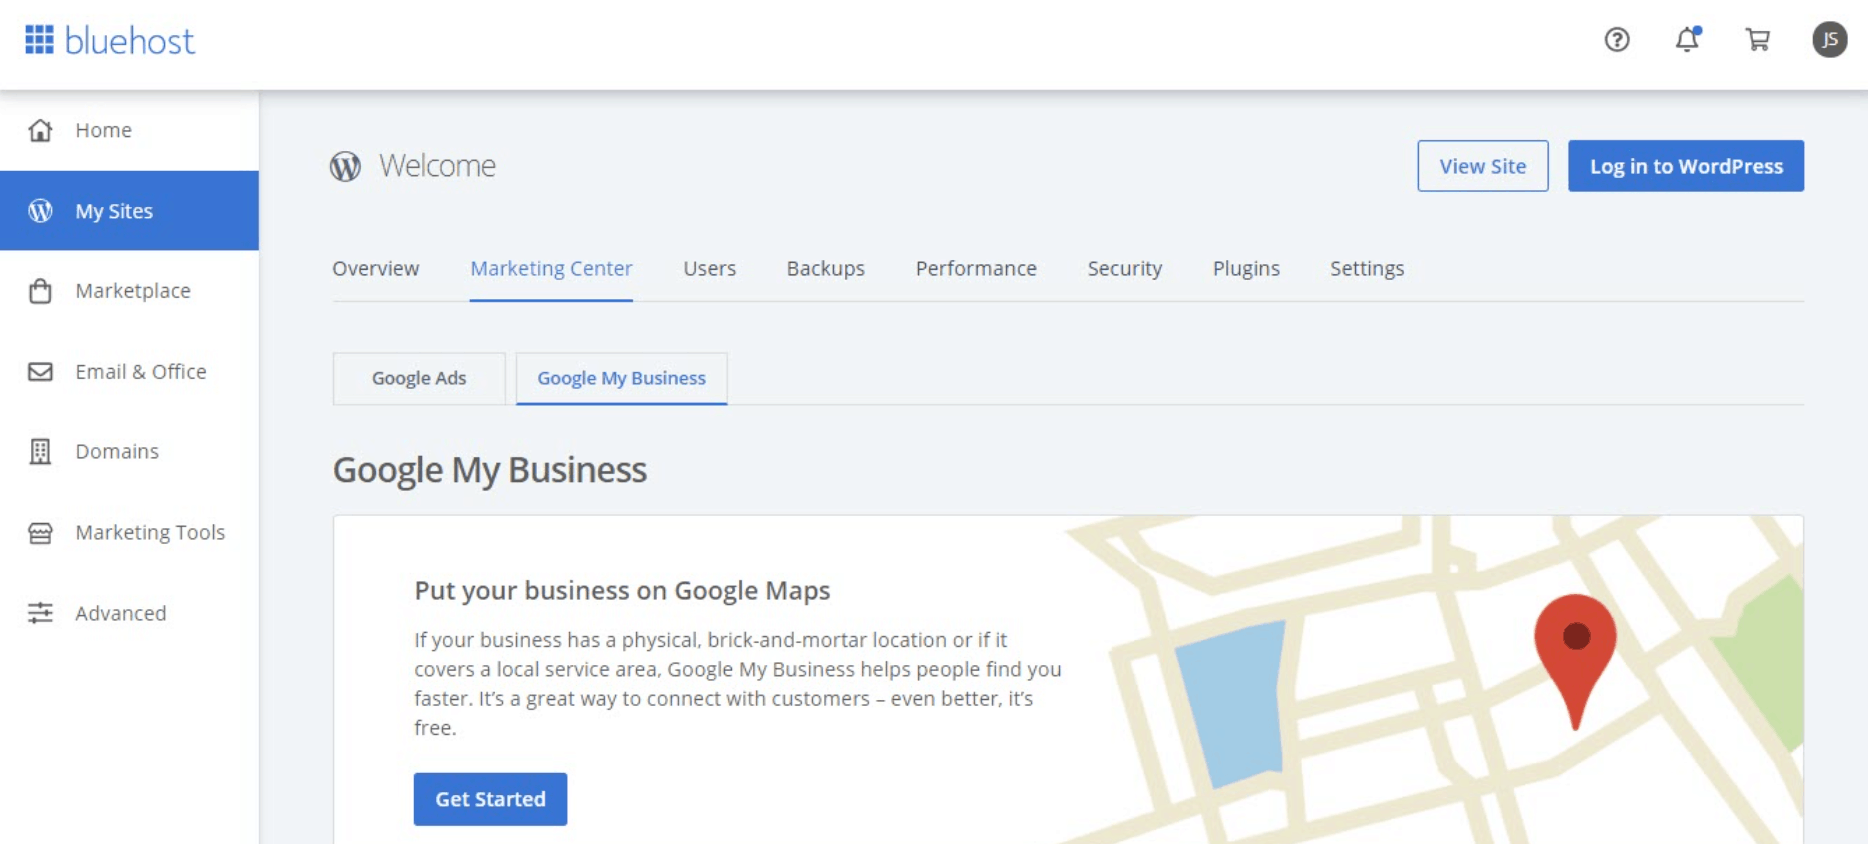Open the Plugins tab
1868x844 pixels.
click(1246, 268)
